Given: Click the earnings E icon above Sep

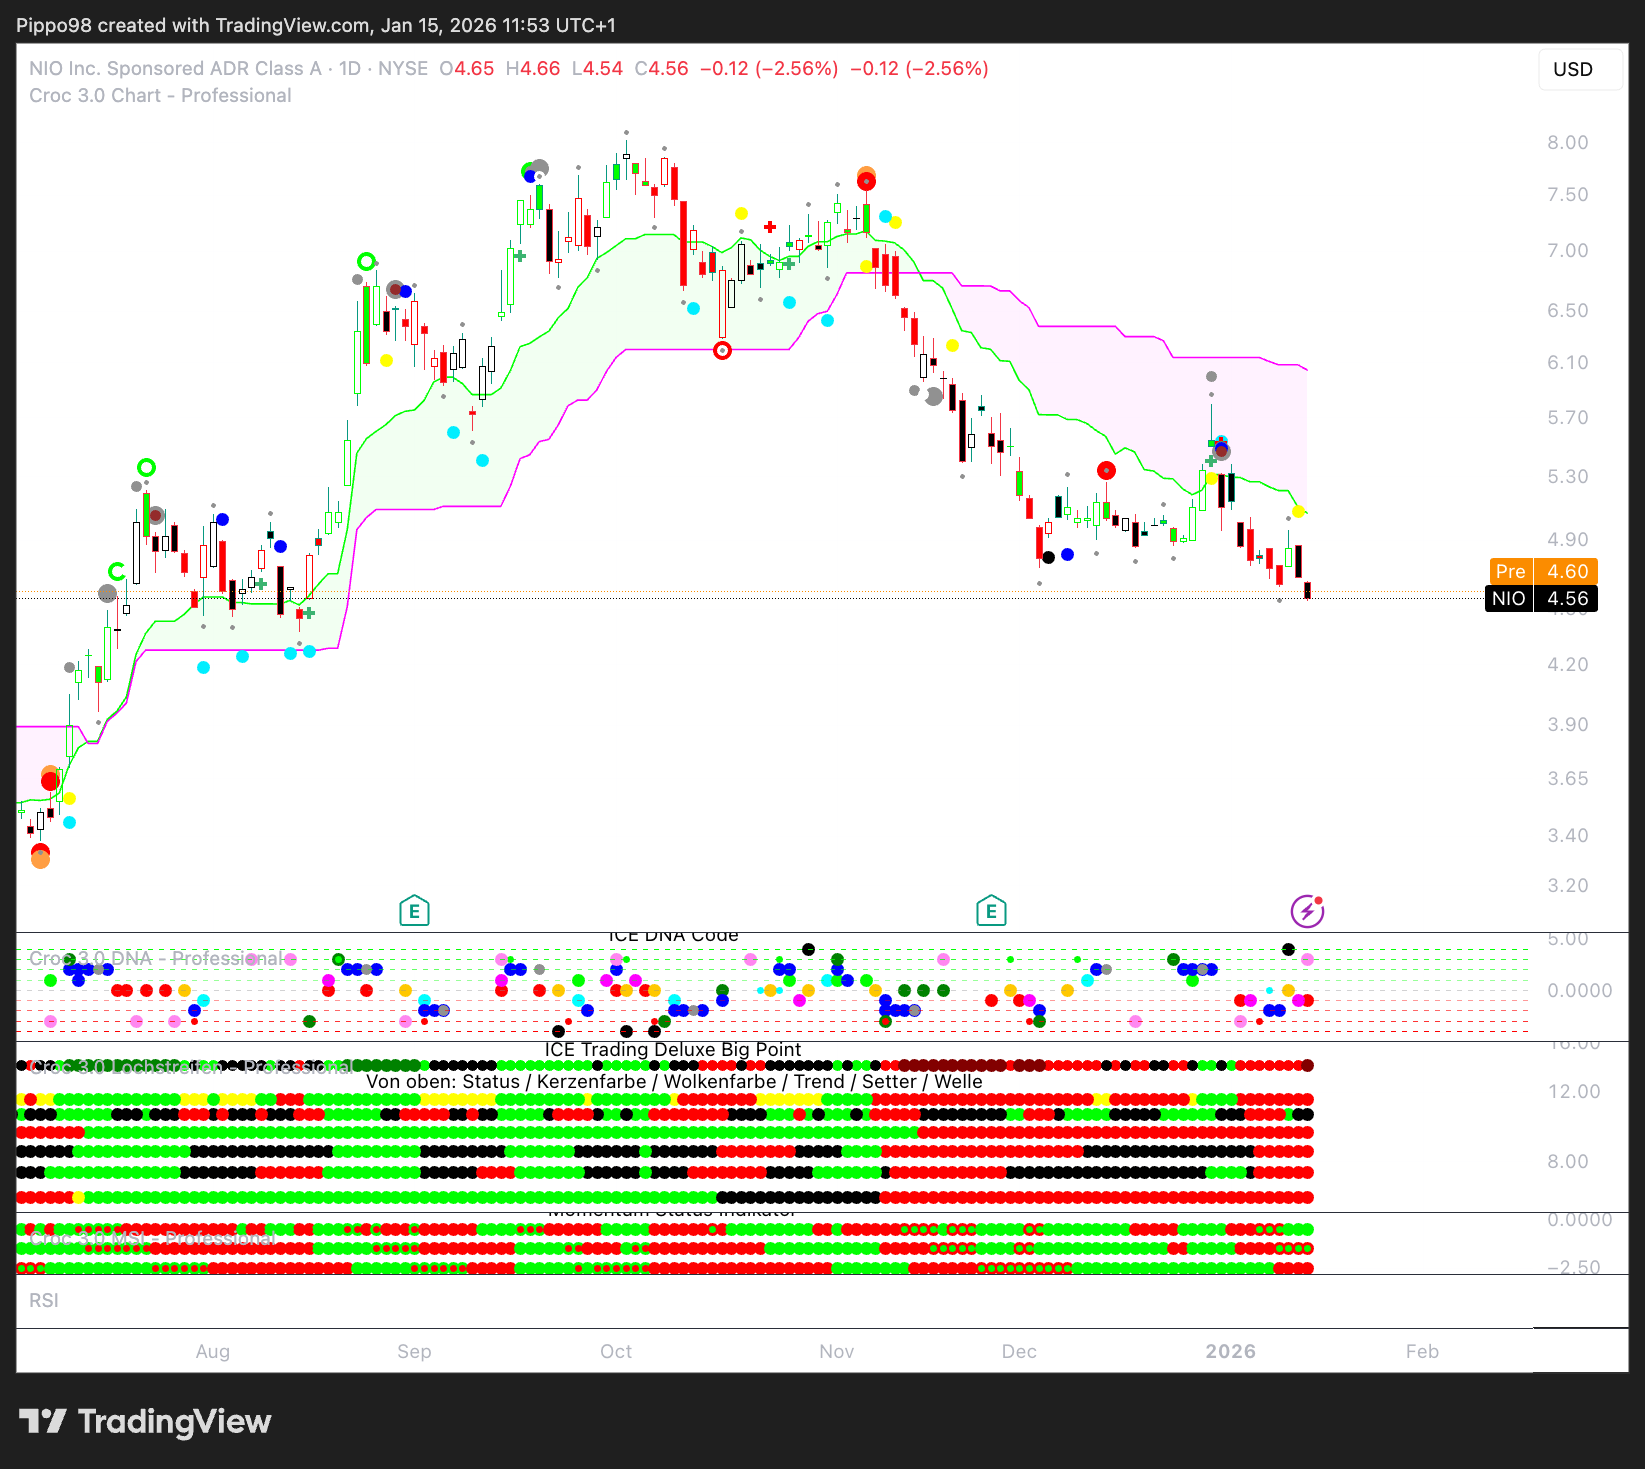Looking at the screenshot, I should (414, 911).
